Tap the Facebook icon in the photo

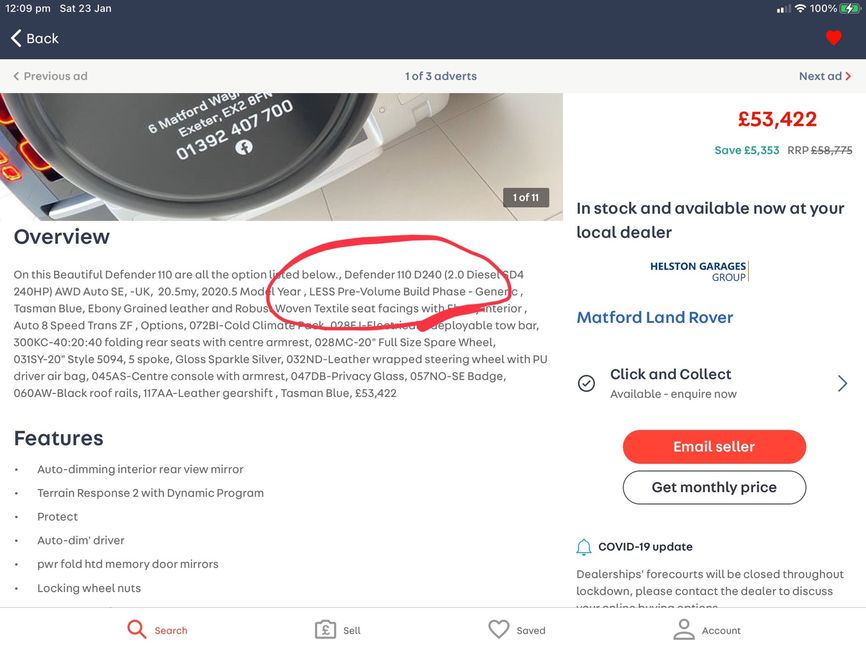click(244, 147)
